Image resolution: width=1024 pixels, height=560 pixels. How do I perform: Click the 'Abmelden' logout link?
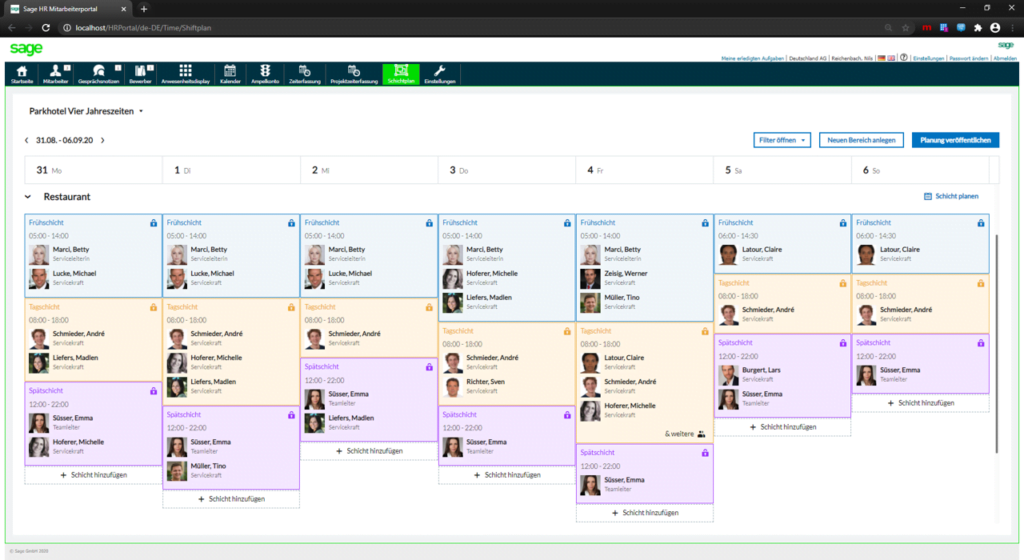1005,58
